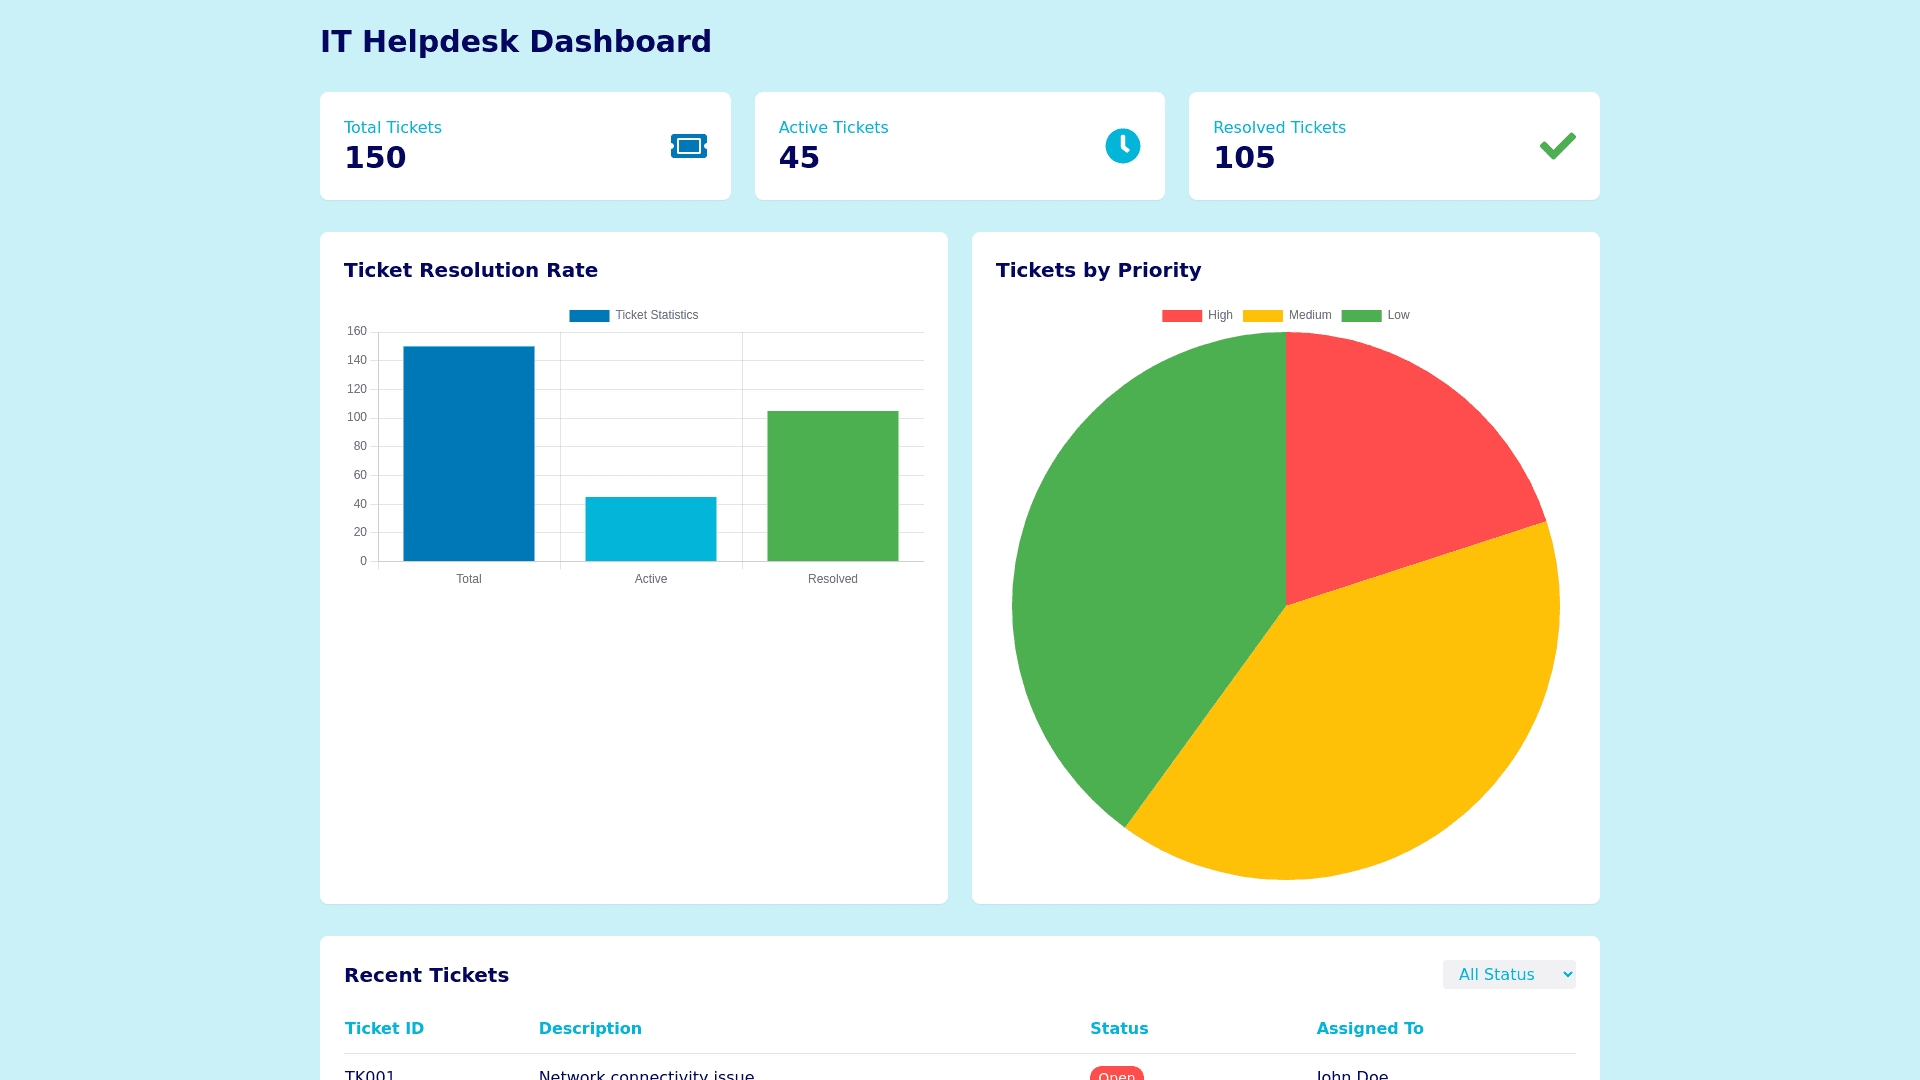
Task: Open the All Status filter dropdown
Action: pyautogui.click(x=1508, y=974)
